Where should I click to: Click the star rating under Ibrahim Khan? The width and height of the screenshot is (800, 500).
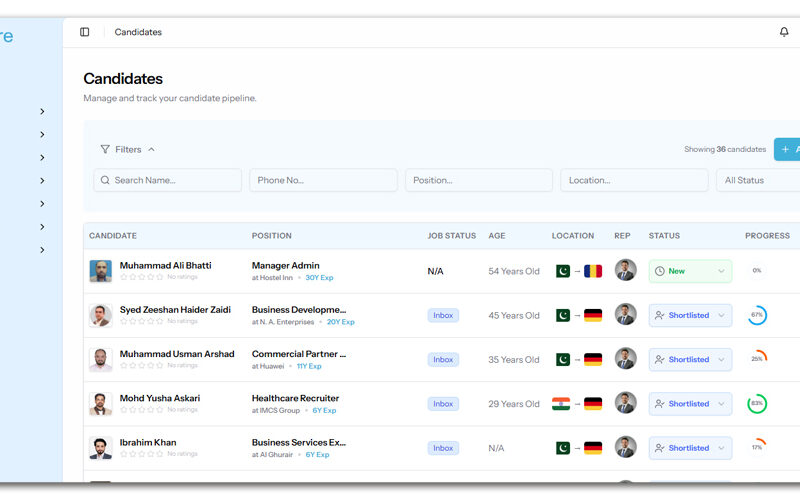coord(141,454)
